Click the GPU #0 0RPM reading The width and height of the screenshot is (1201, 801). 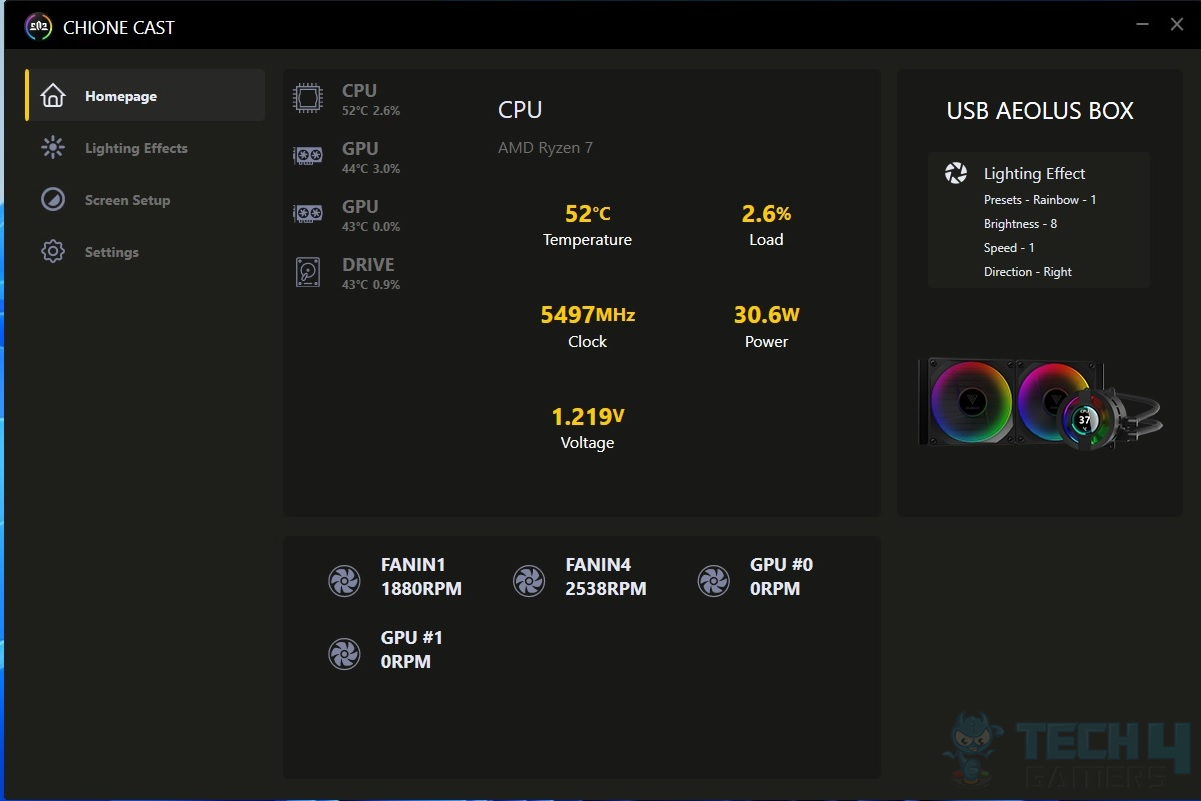(781, 577)
